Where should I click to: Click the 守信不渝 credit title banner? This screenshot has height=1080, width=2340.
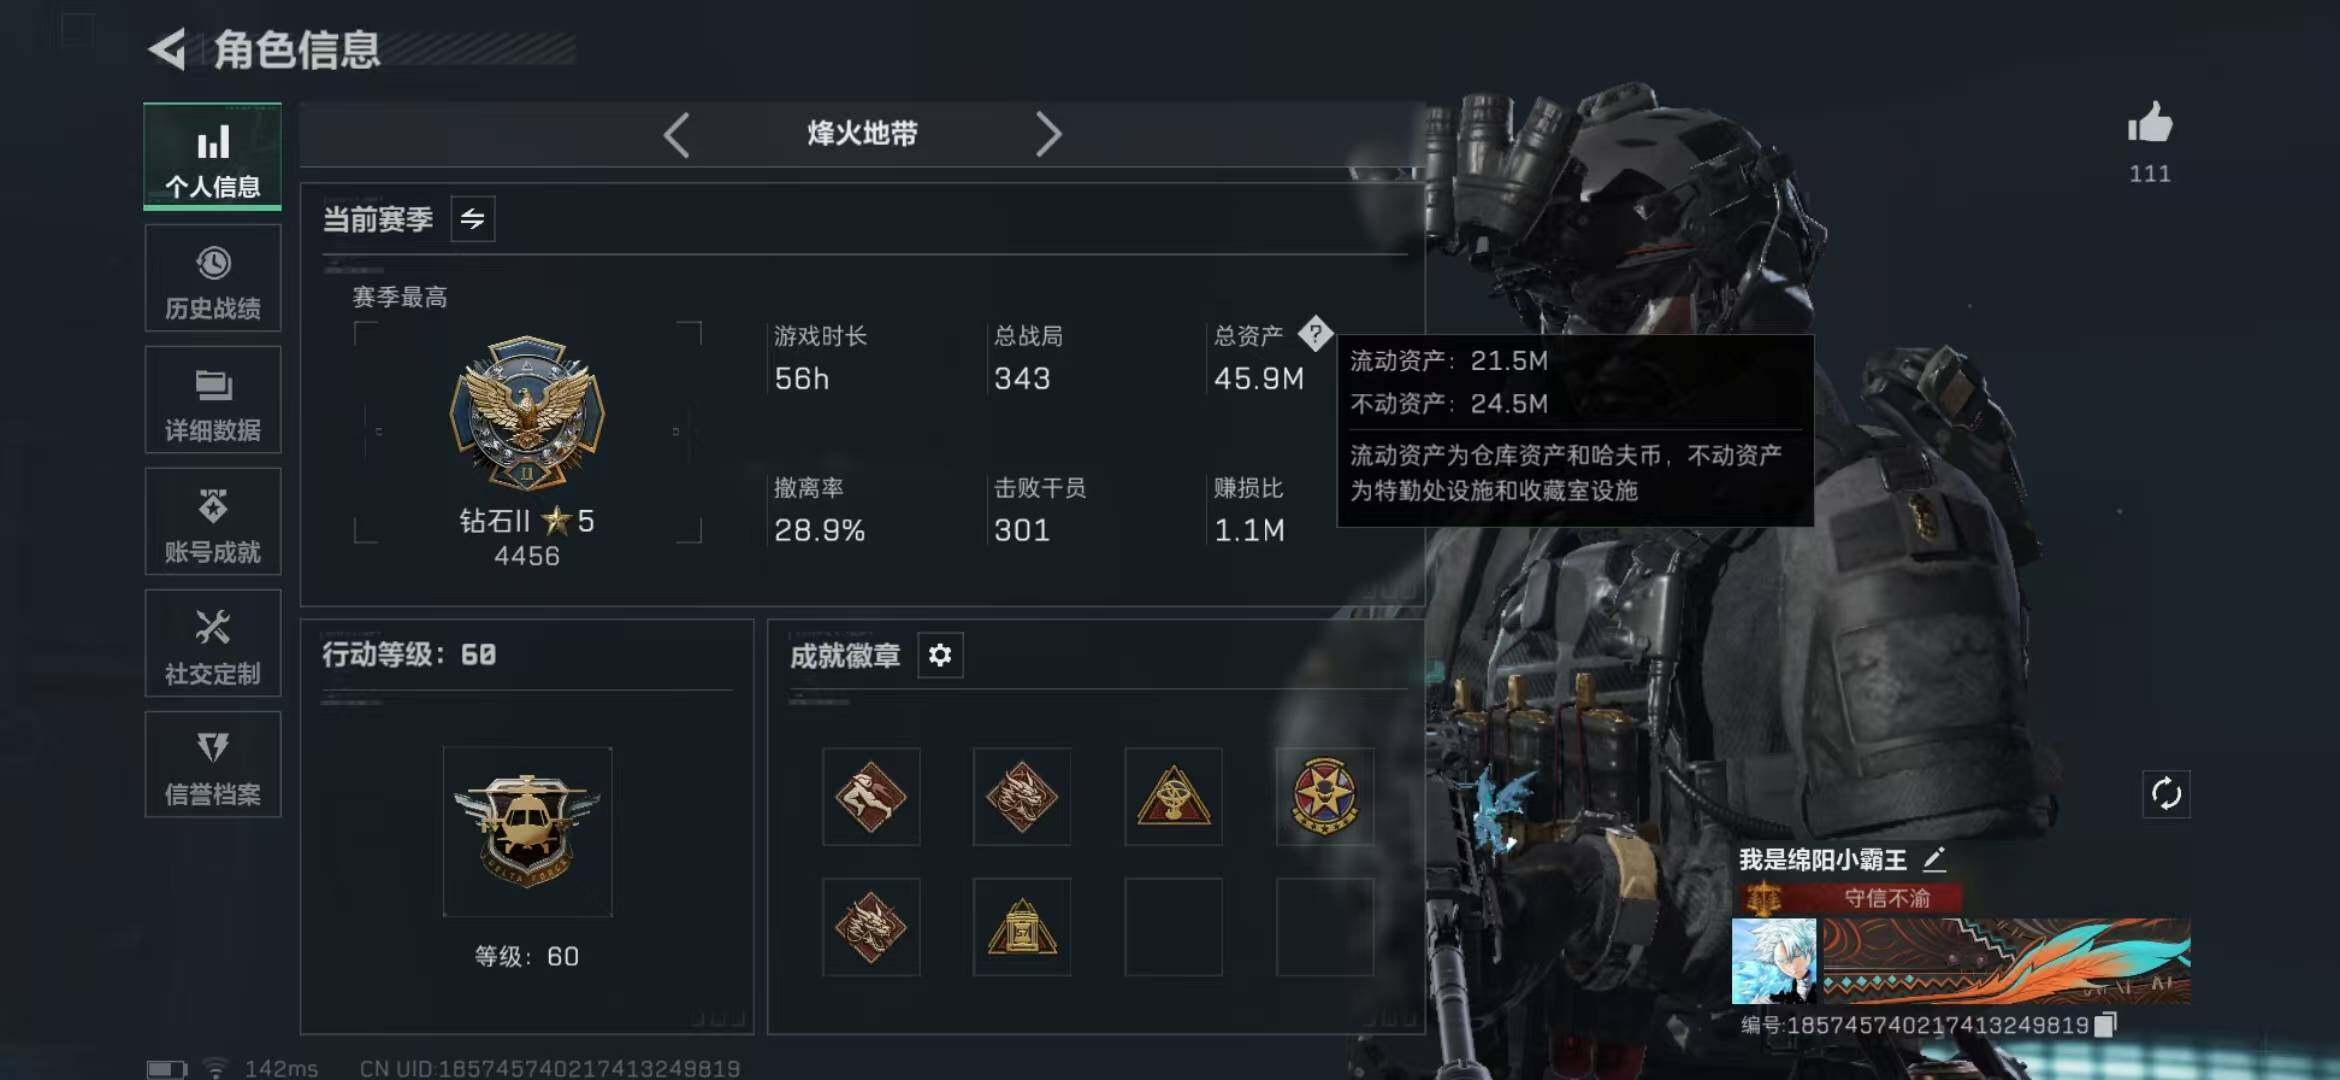point(1851,898)
